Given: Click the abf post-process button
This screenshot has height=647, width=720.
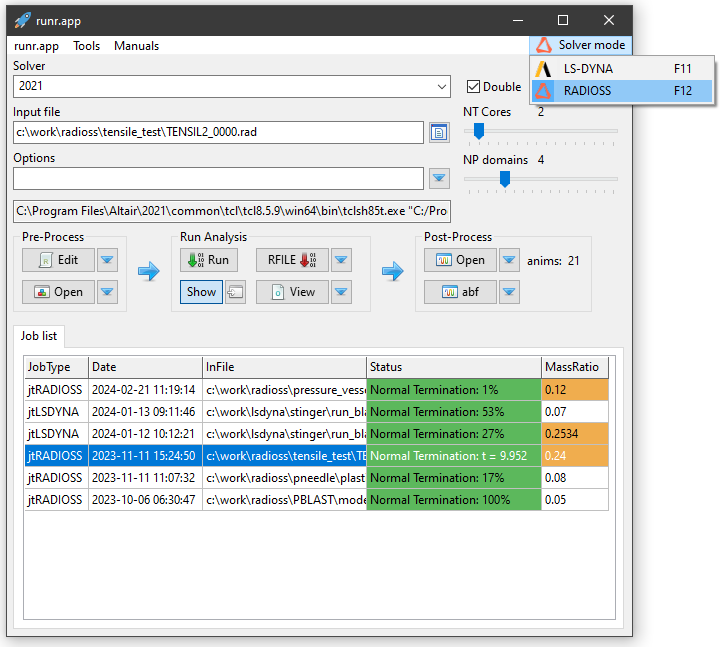Looking at the screenshot, I should [x=460, y=292].
